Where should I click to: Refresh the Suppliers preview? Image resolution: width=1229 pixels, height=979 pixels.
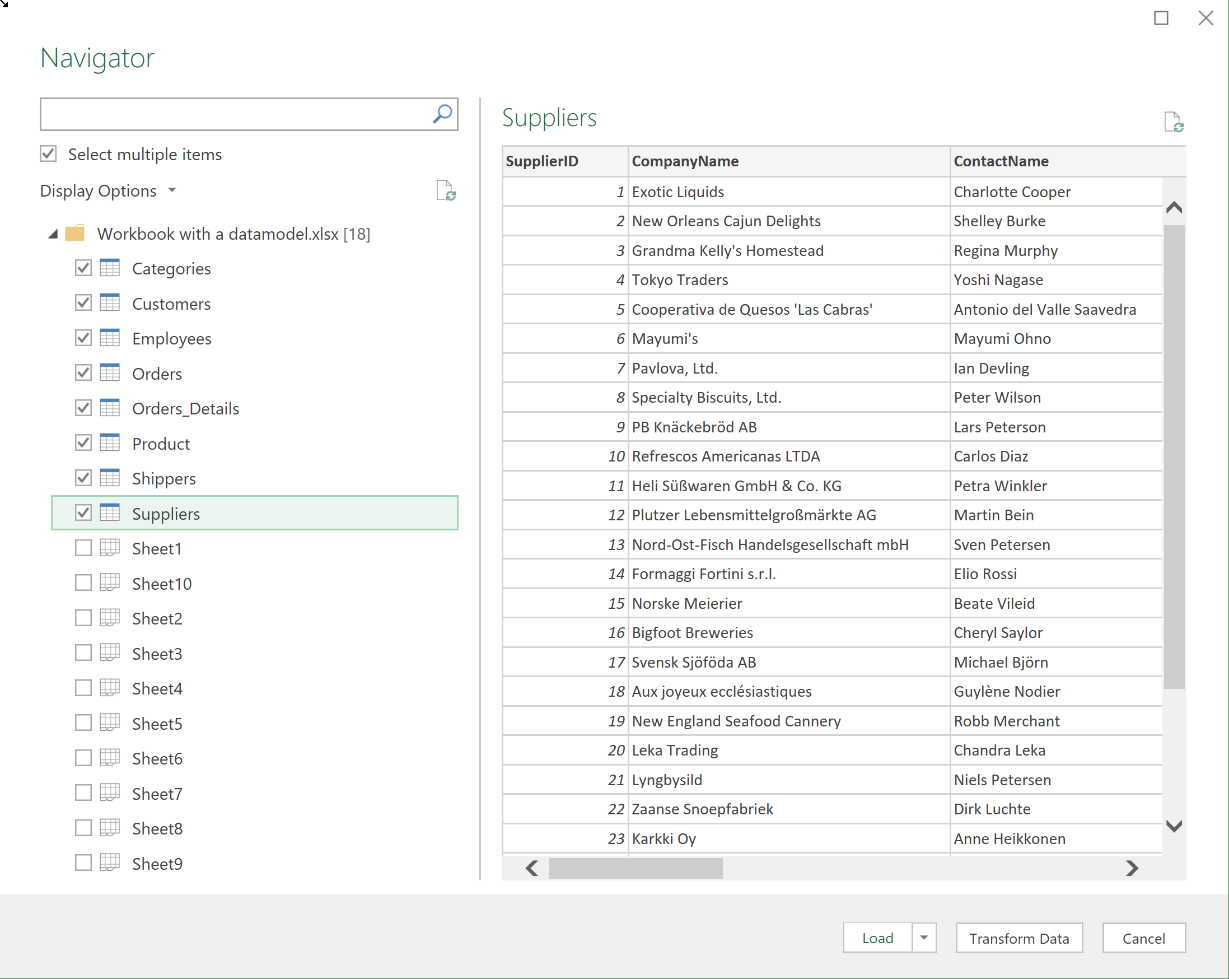tap(1174, 122)
